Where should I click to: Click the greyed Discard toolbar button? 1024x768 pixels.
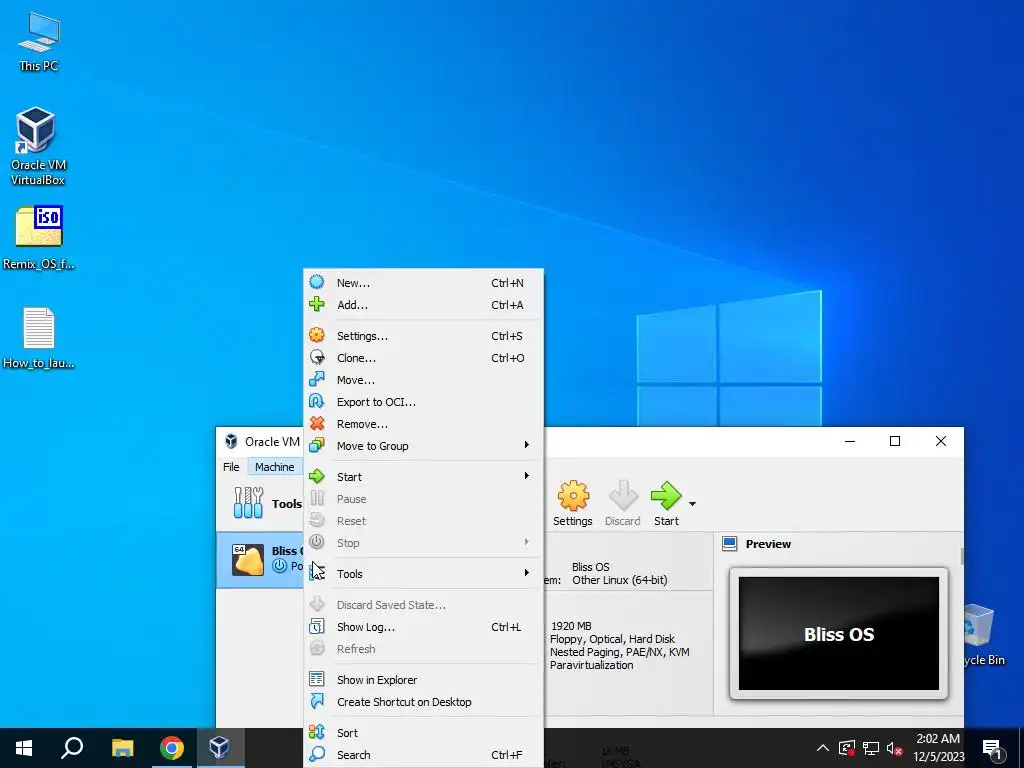(x=622, y=504)
